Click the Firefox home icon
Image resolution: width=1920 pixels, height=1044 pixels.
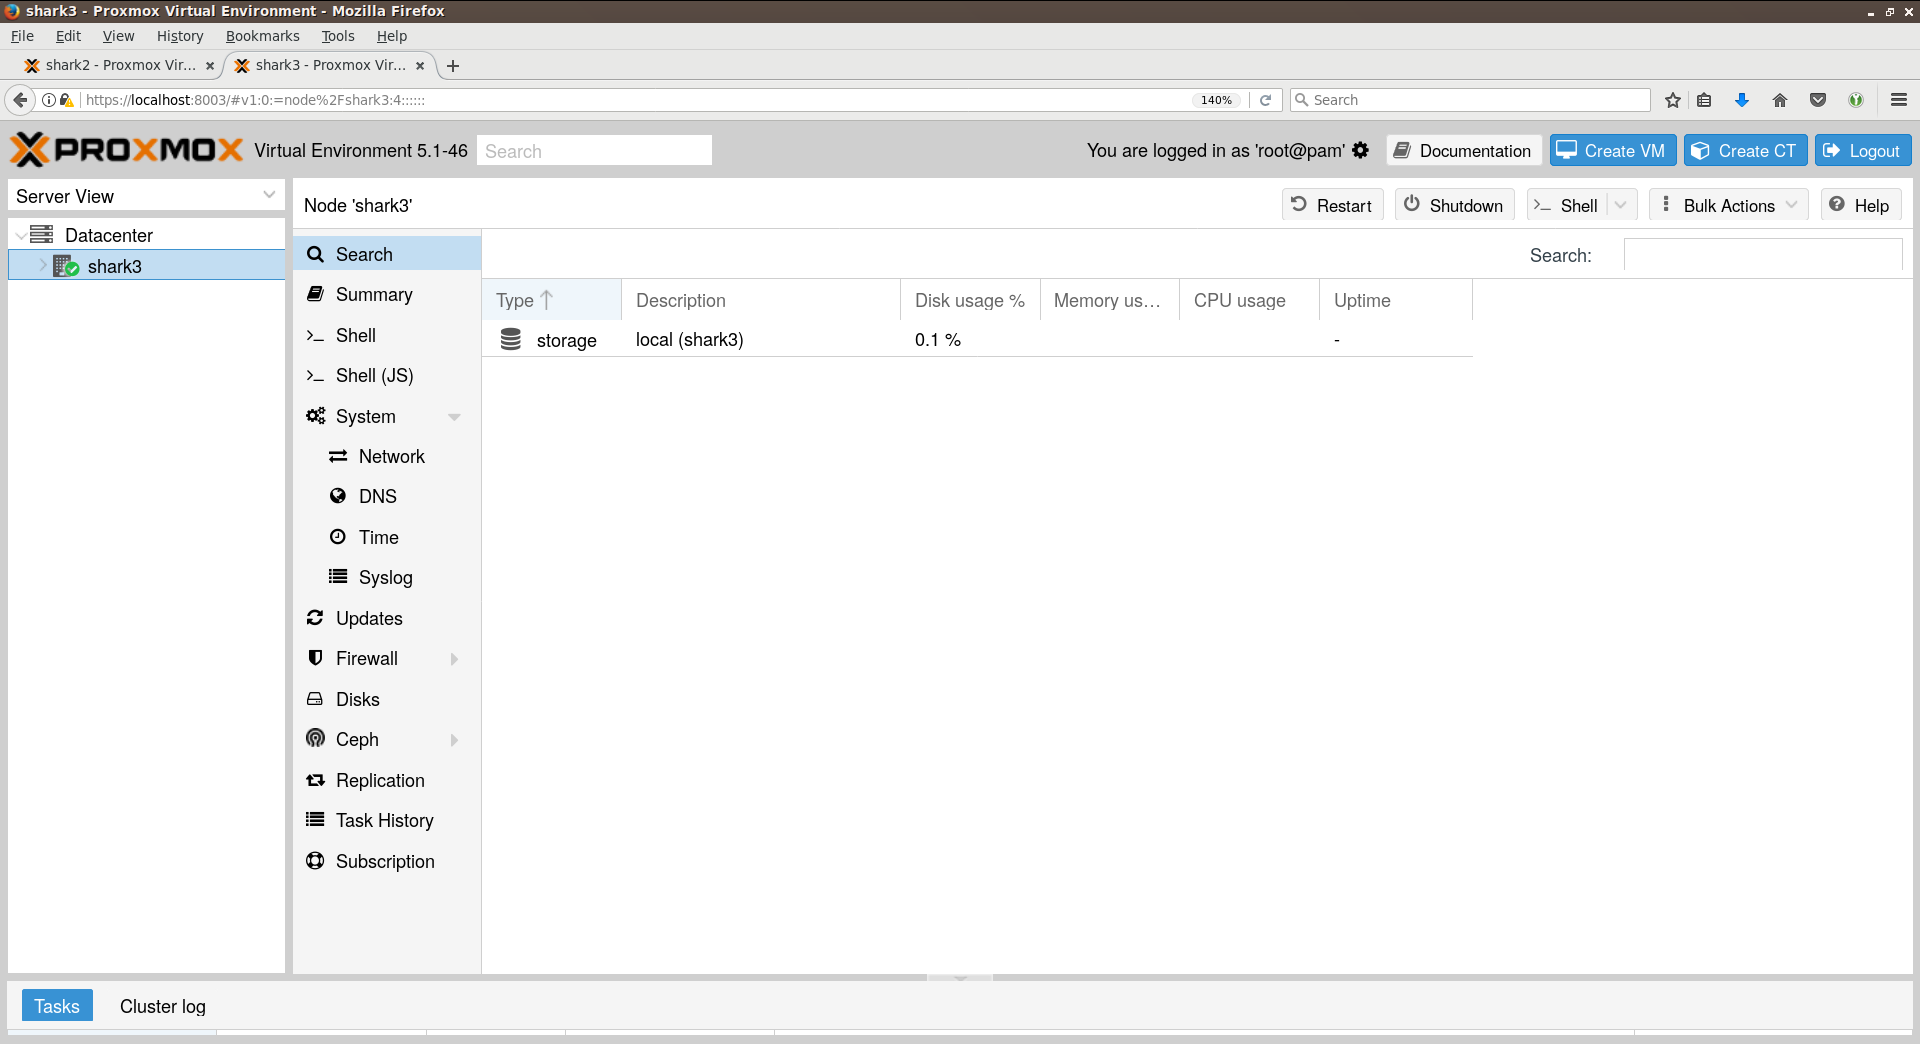tap(1780, 100)
